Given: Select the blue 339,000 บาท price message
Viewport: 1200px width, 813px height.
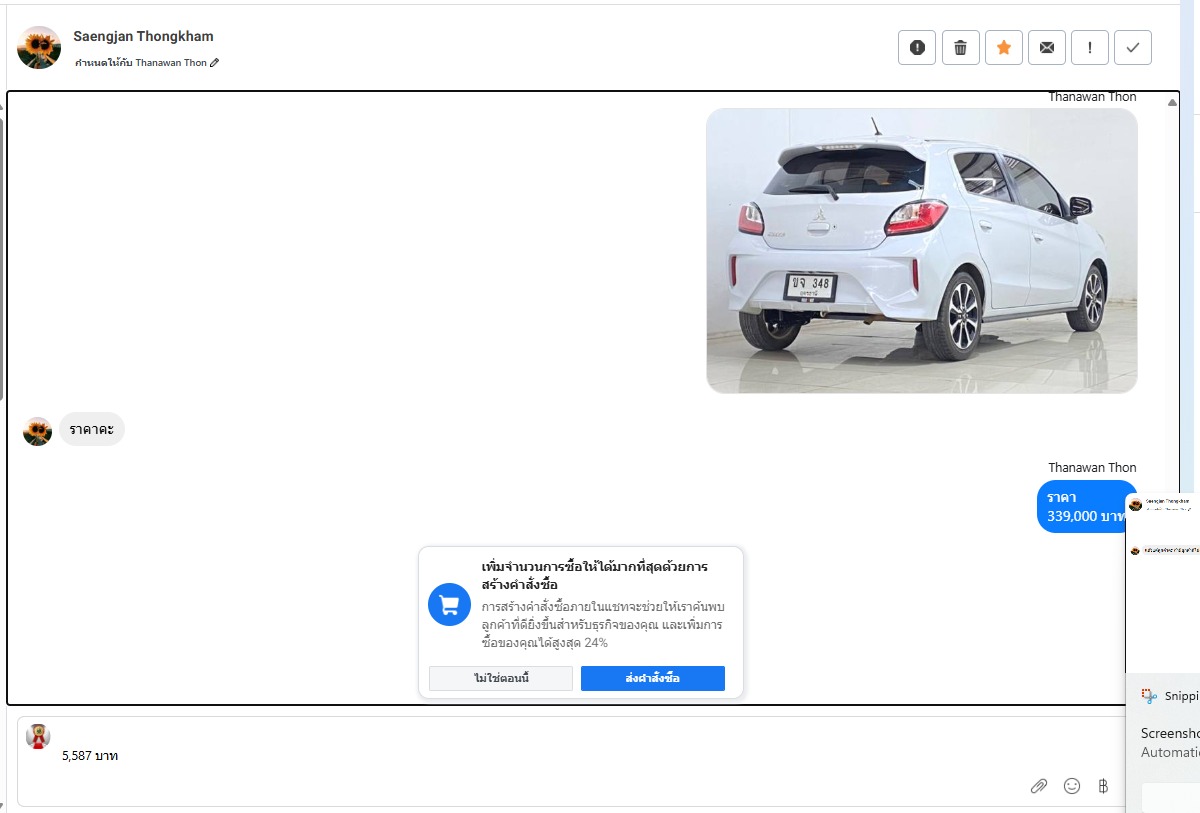Looking at the screenshot, I should click(x=1083, y=507).
